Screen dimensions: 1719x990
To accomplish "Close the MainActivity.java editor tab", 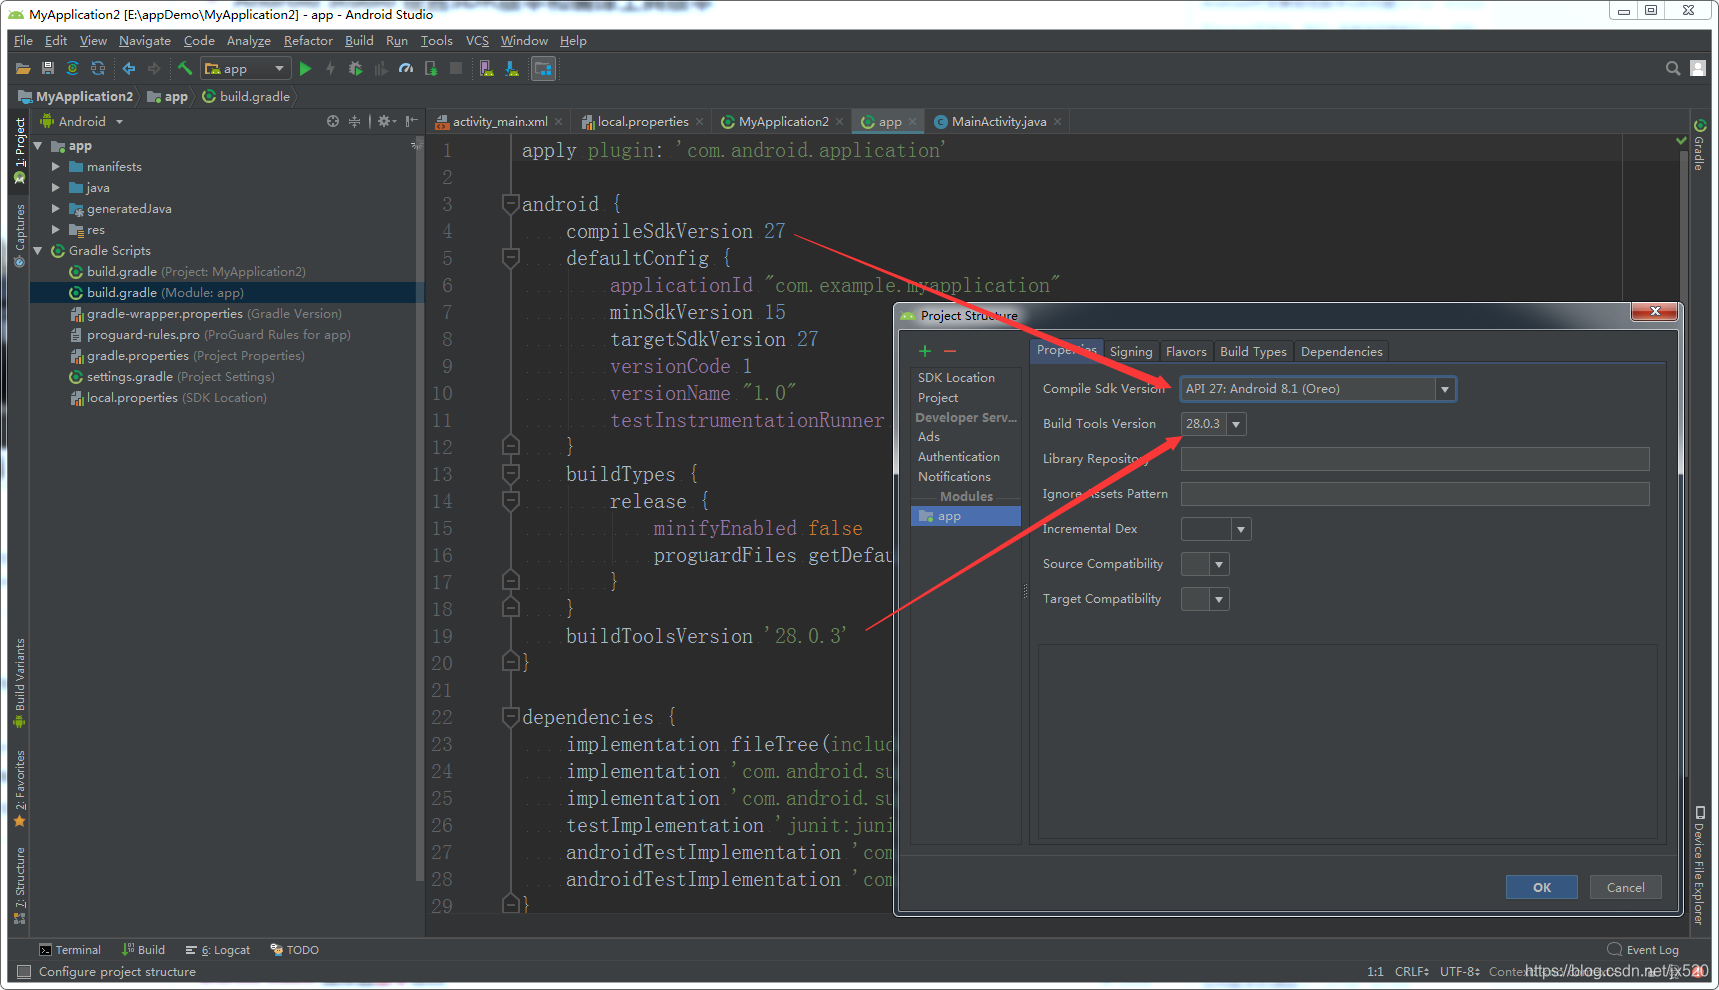I will tap(1057, 122).
